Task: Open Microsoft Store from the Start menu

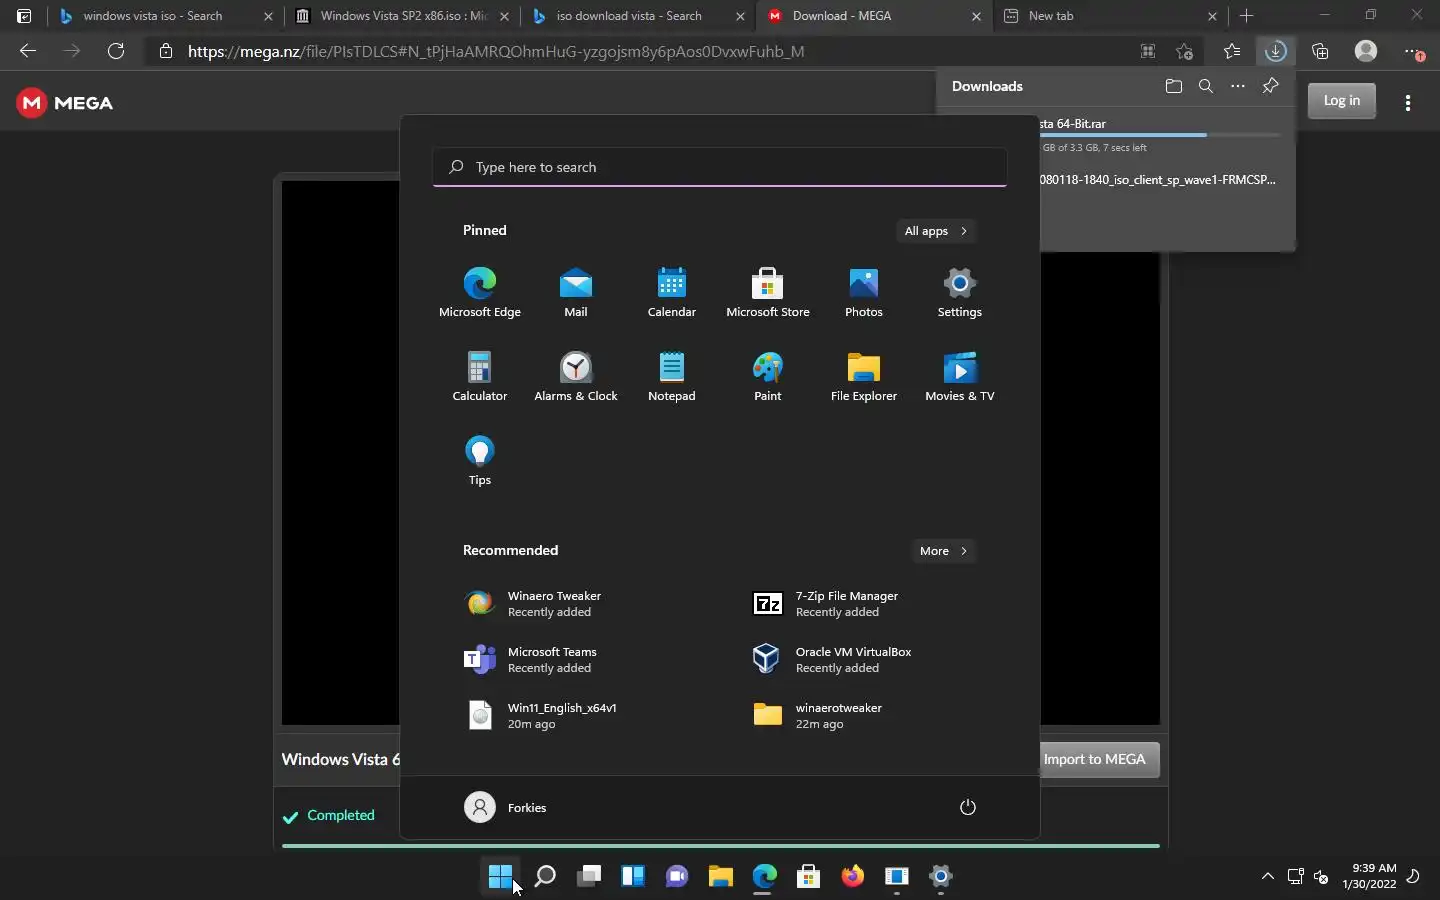Action: point(768,292)
